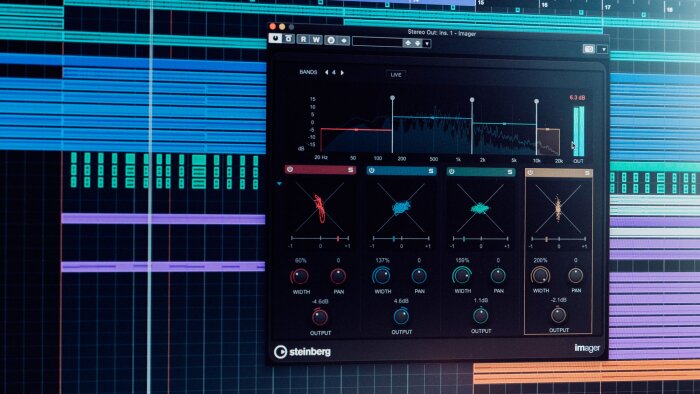
Task: Toggle the tan band power button
Action: click(530, 172)
